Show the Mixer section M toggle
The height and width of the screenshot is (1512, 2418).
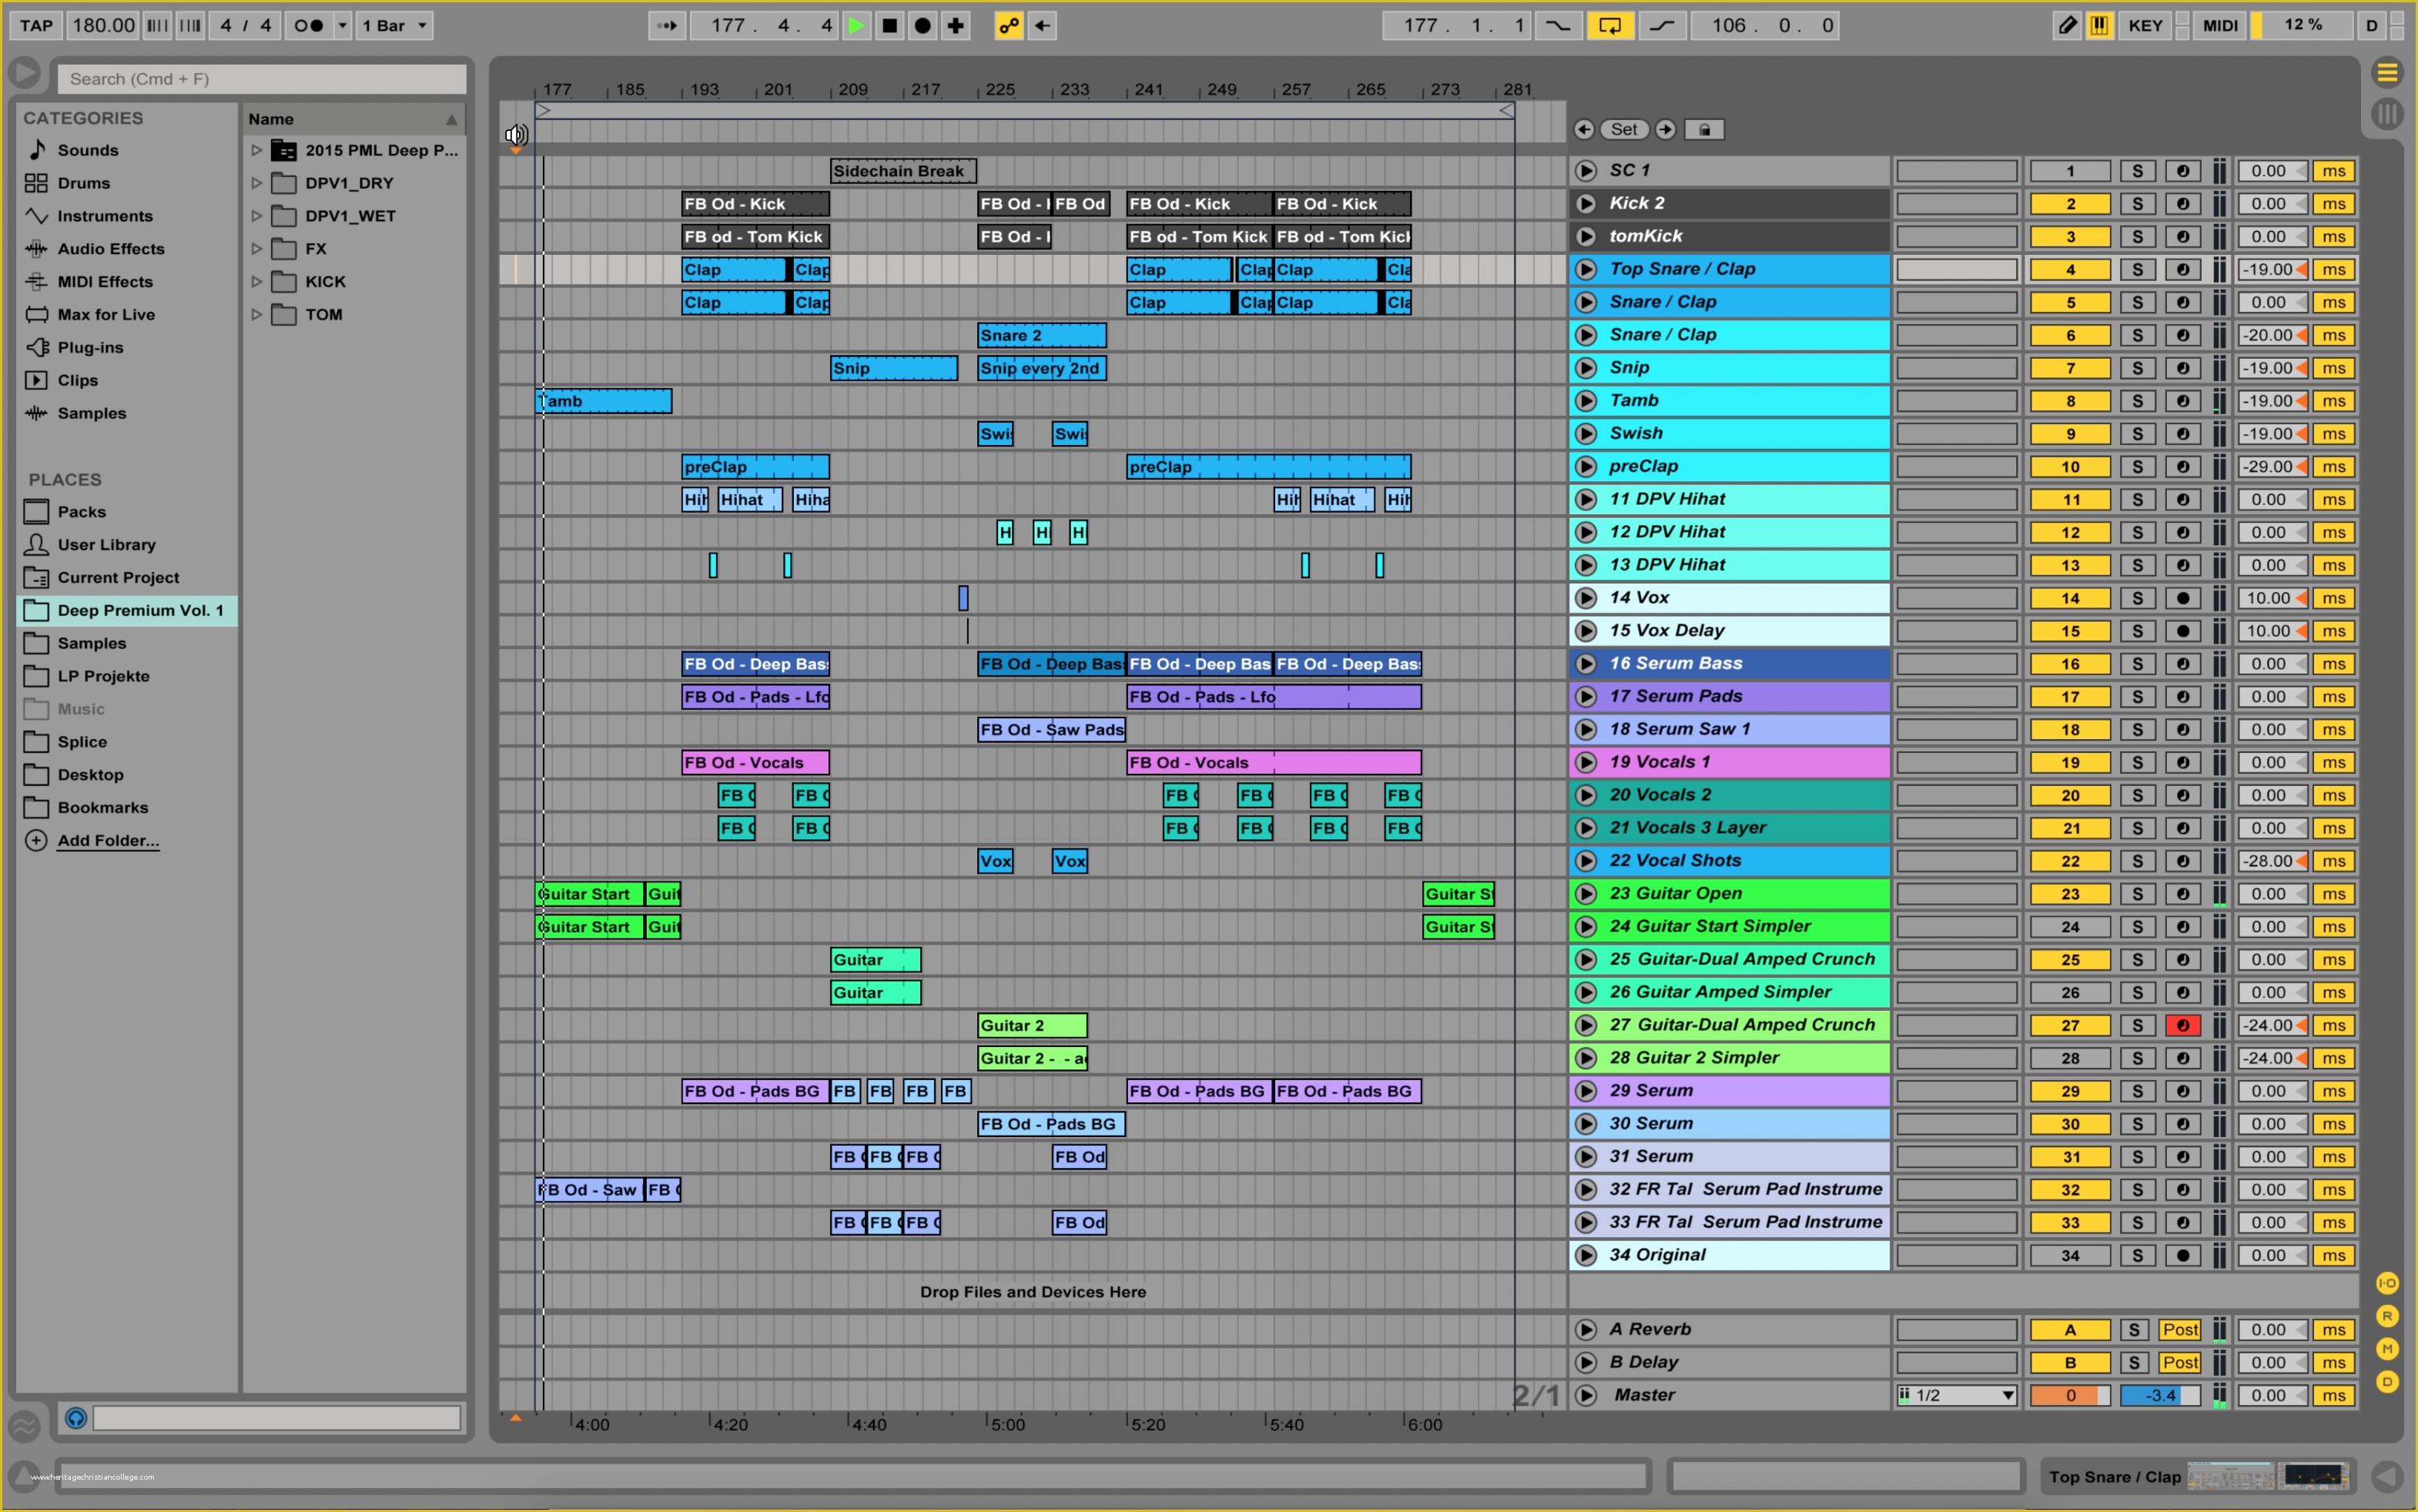[2386, 1349]
